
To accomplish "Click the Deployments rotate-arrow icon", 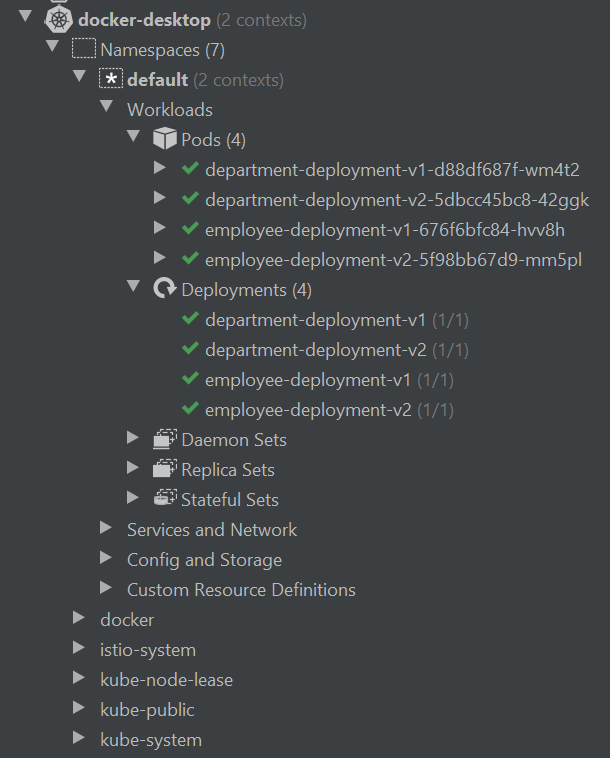I will 164,290.
